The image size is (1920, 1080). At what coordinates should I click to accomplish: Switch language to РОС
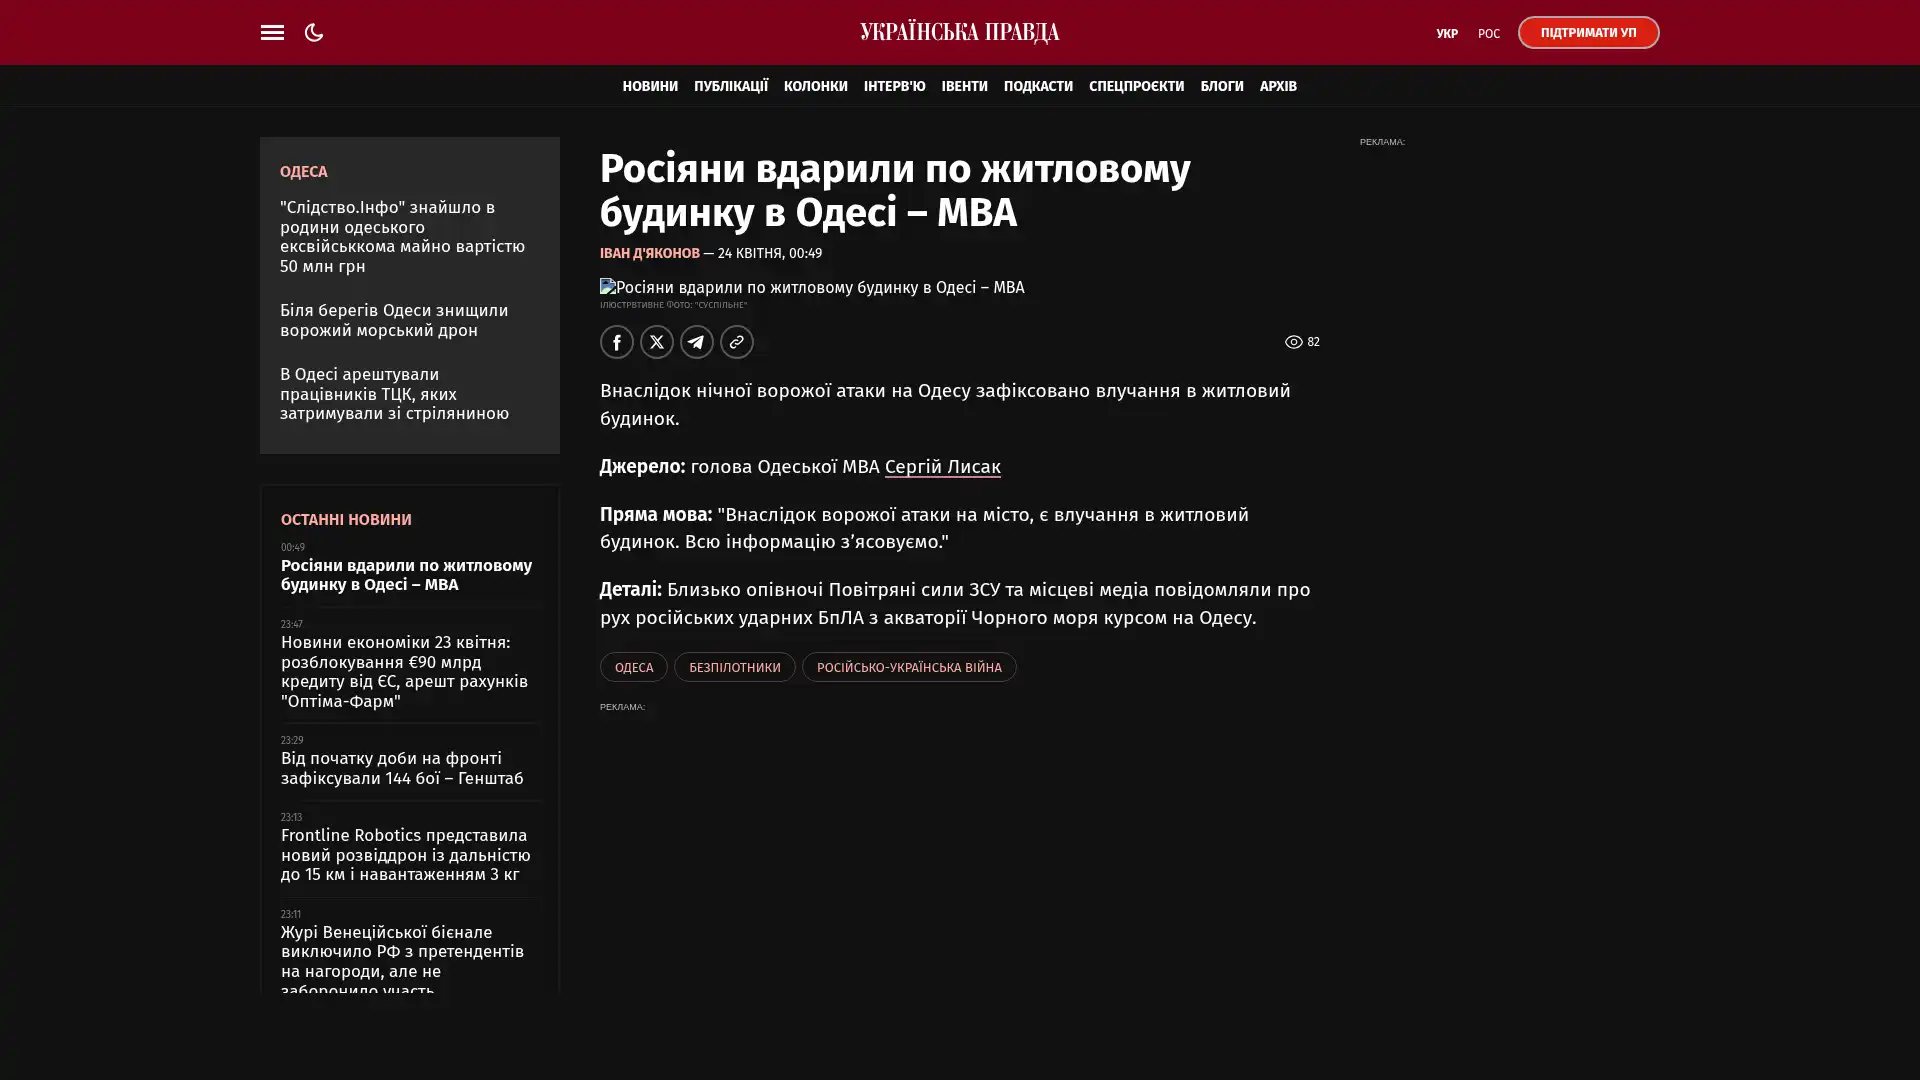point(1488,34)
